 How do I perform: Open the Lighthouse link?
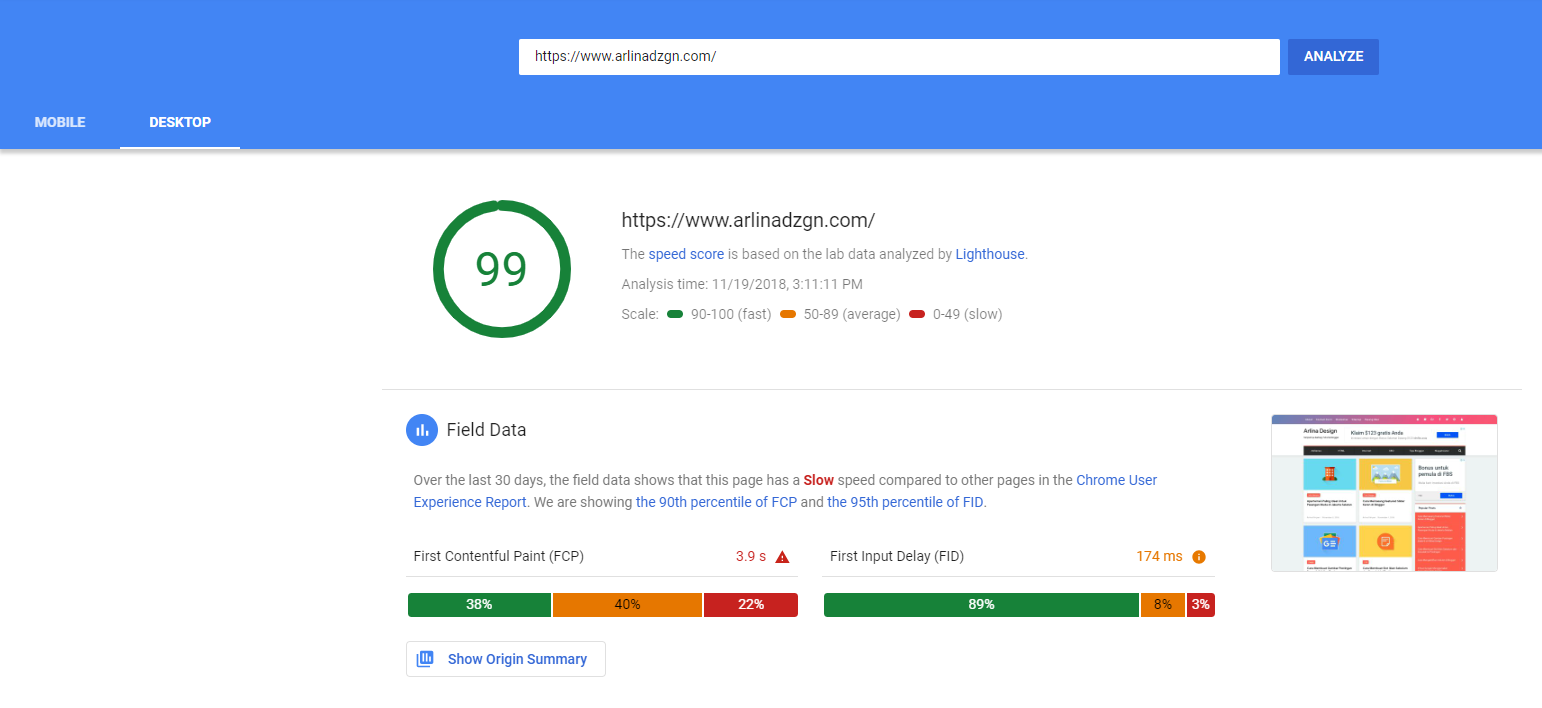990,254
